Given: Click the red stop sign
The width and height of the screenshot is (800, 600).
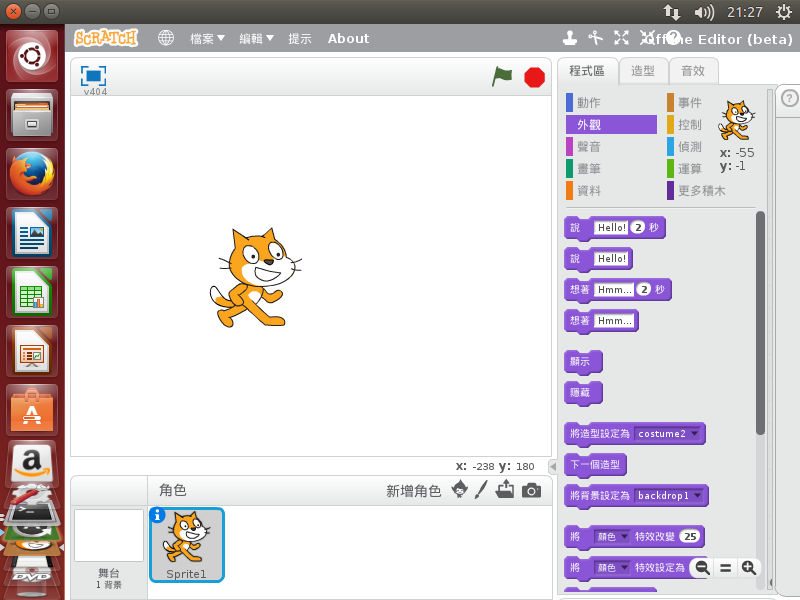Looking at the screenshot, I should click(x=534, y=78).
